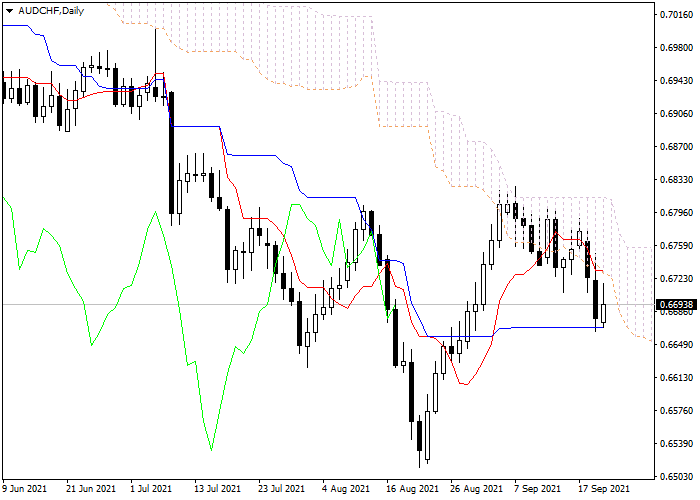Select the current price label 0.66938
Viewport: 700px width, 500px height.
[676, 305]
